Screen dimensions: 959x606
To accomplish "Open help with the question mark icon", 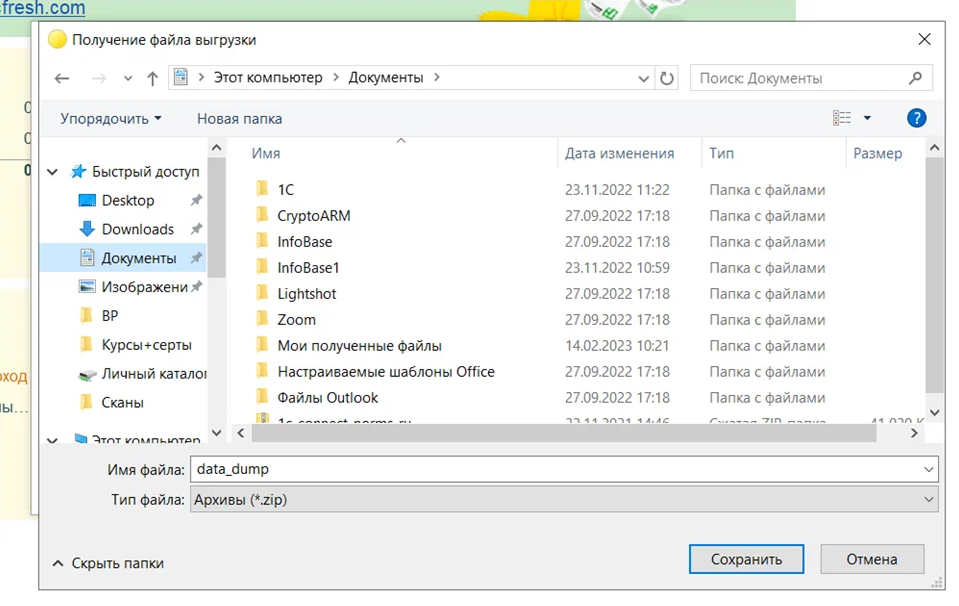I will coord(916,118).
